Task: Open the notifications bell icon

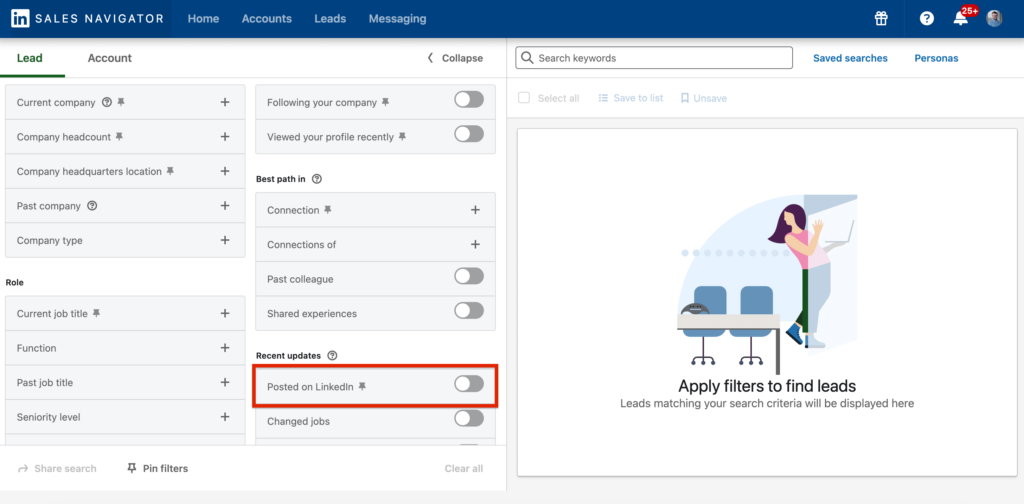Action: pos(959,18)
